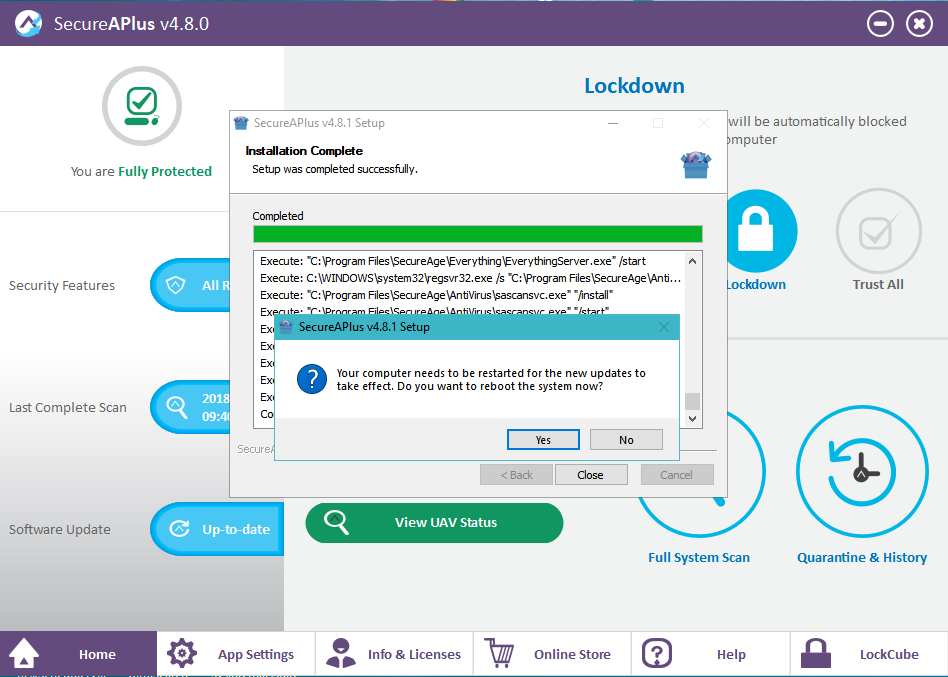Open Quarantine & History clock icon
This screenshot has height=677, width=948.
[x=862, y=471]
